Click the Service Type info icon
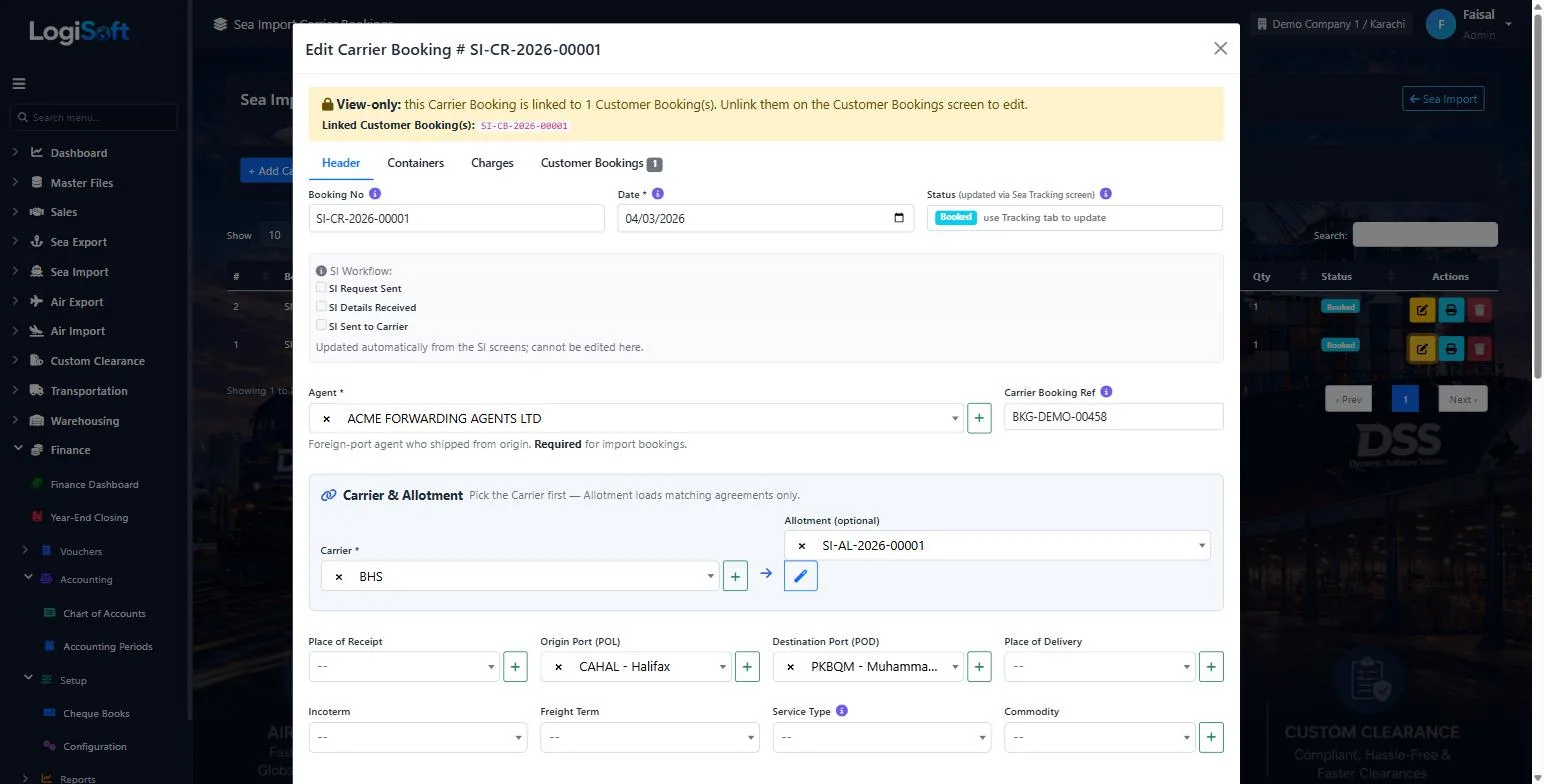This screenshot has height=784, width=1544. (841, 711)
